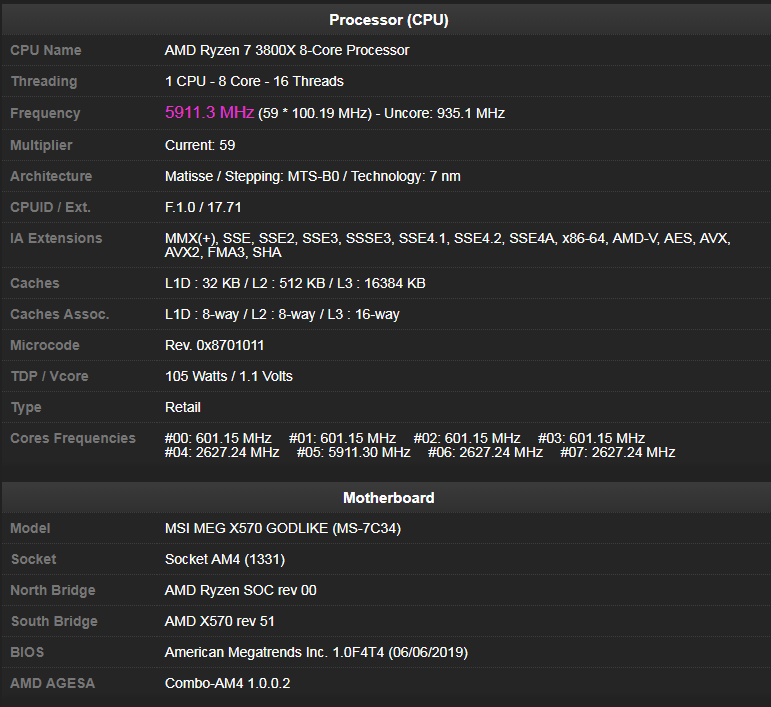Viewport: 771px width, 707px height.
Task: Click the magenta '5911.3 MHz' frequency value
Action: [x=209, y=113]
